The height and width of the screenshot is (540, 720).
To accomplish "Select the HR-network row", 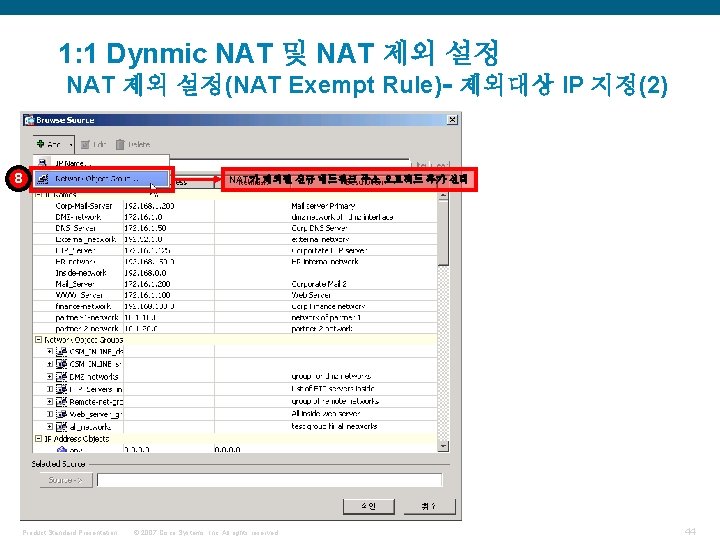I will [x=235, y=262].
